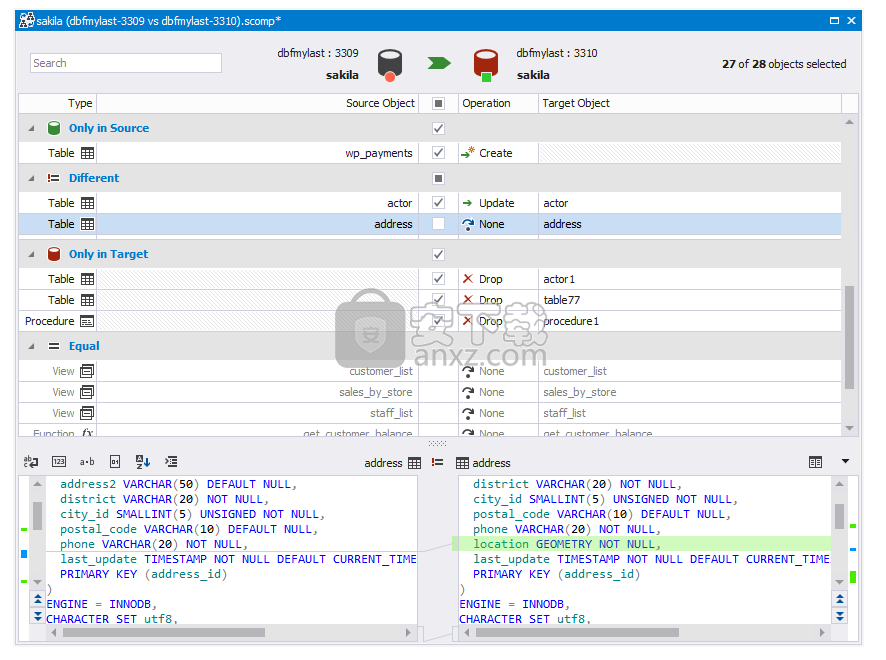This screenshot has height=660, width=886.
Task: Jump to previous difference in left pane
Action: click(37, 599)
